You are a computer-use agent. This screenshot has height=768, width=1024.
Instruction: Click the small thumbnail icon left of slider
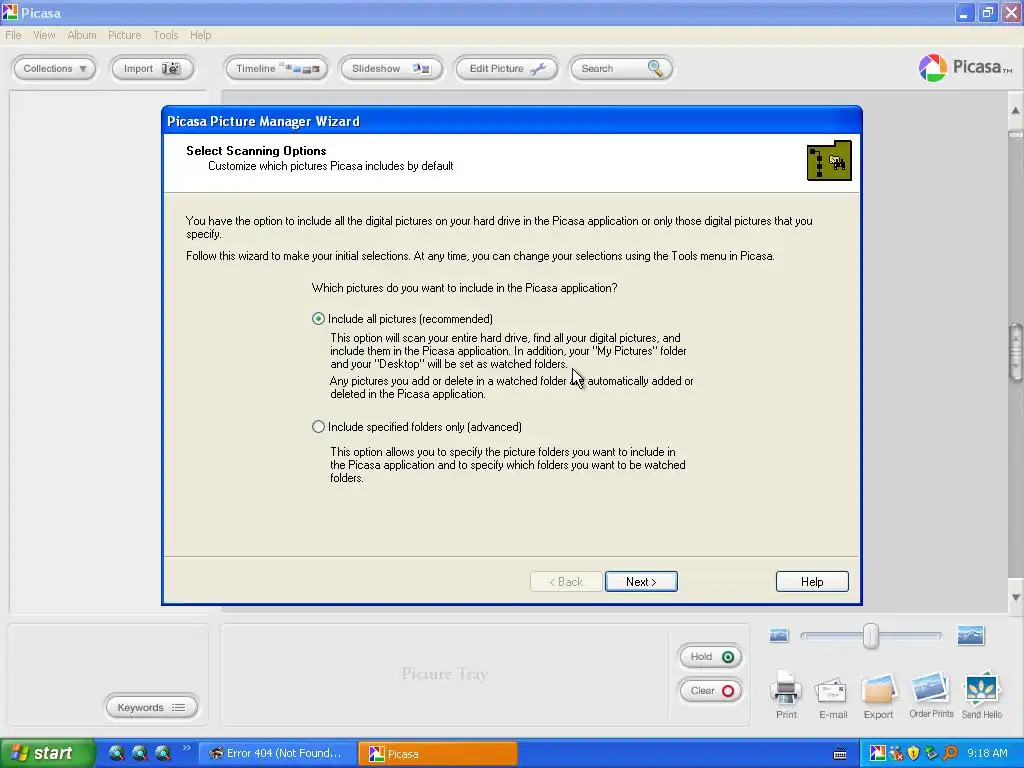(779, 635)
